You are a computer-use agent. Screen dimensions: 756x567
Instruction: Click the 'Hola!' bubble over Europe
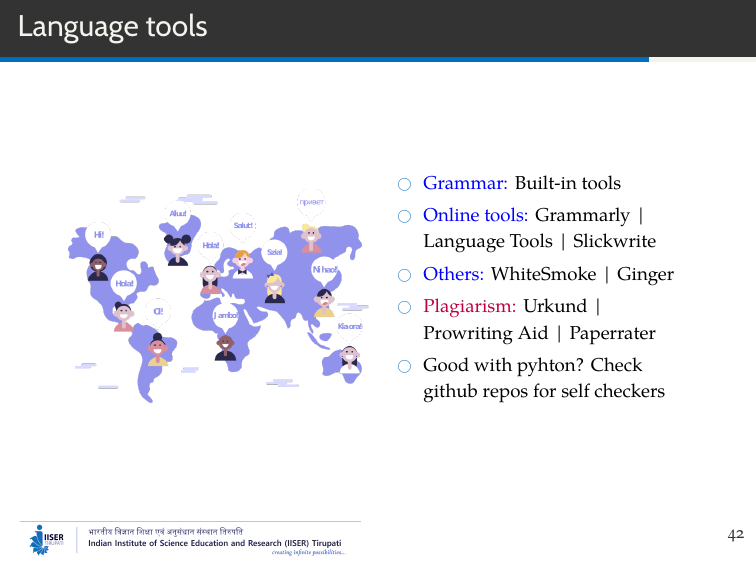[211, 245]
